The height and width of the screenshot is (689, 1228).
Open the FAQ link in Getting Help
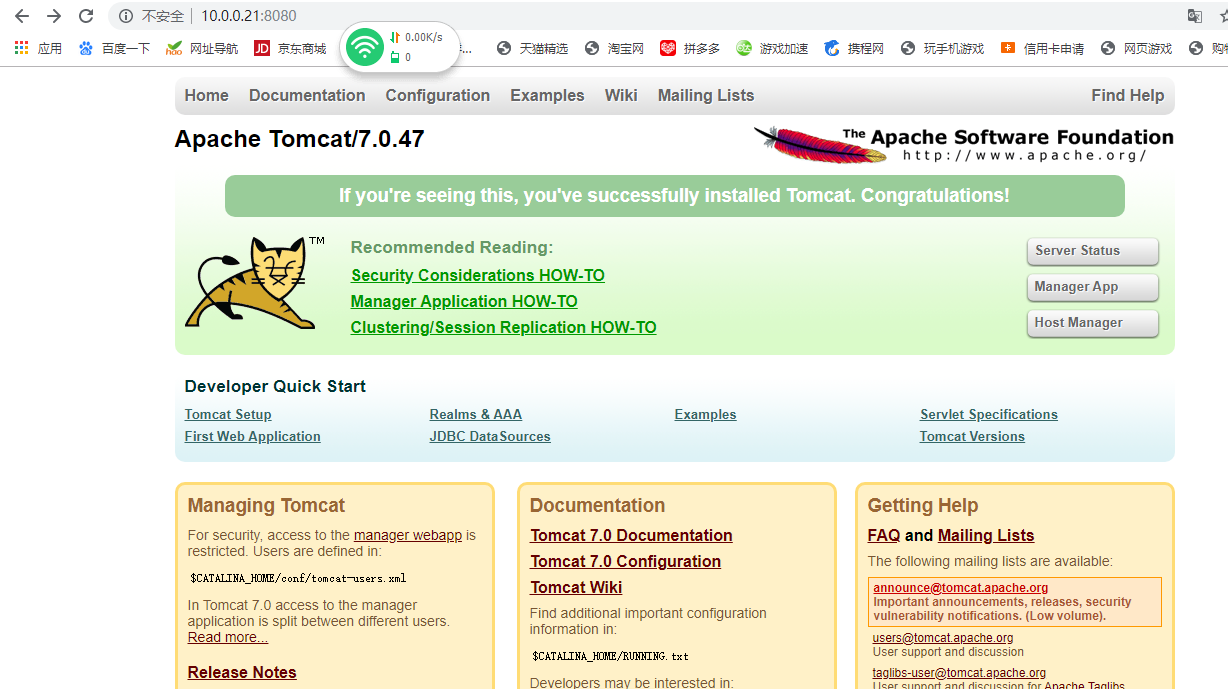(x=884, y=535)
